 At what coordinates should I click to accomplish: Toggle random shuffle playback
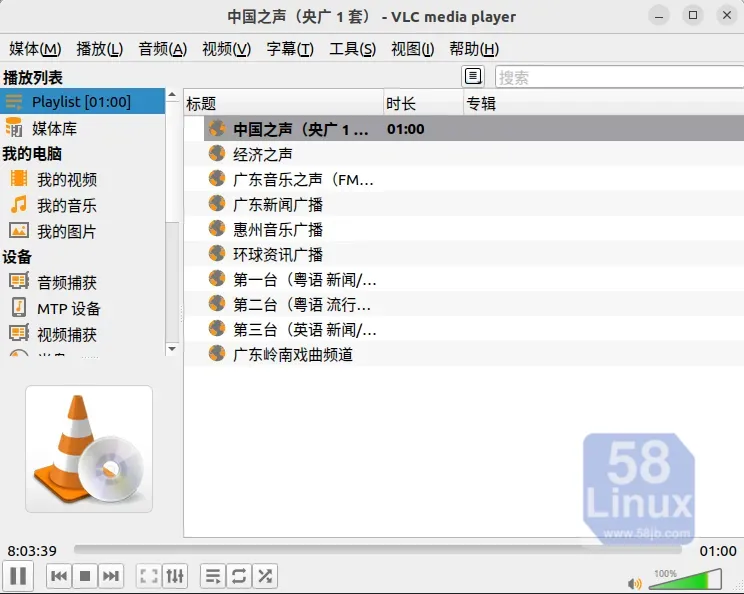click(265, 576)
